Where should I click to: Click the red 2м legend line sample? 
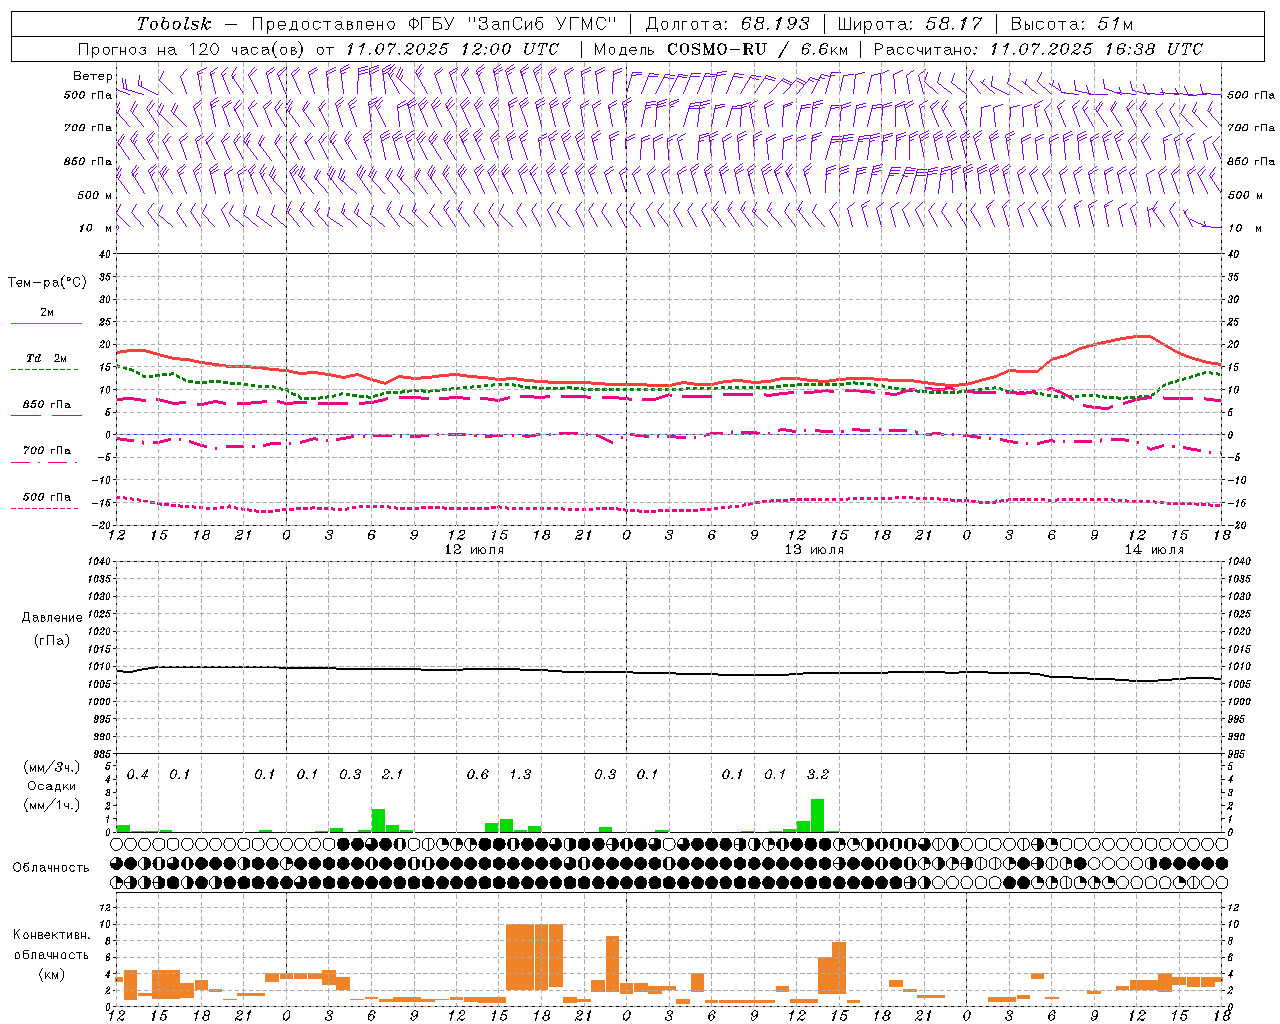coord(46,324)
